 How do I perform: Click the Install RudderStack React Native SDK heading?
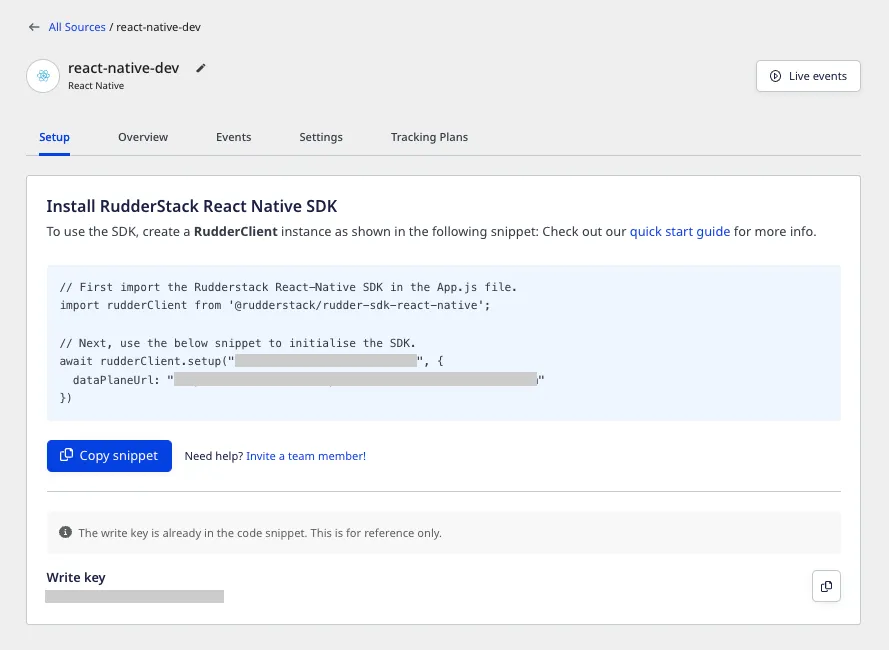192,206
